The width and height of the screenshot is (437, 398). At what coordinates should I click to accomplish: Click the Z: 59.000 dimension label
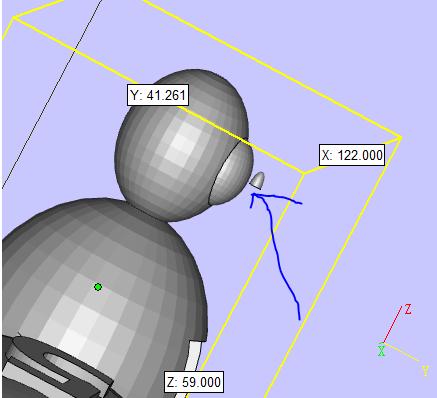194,382
